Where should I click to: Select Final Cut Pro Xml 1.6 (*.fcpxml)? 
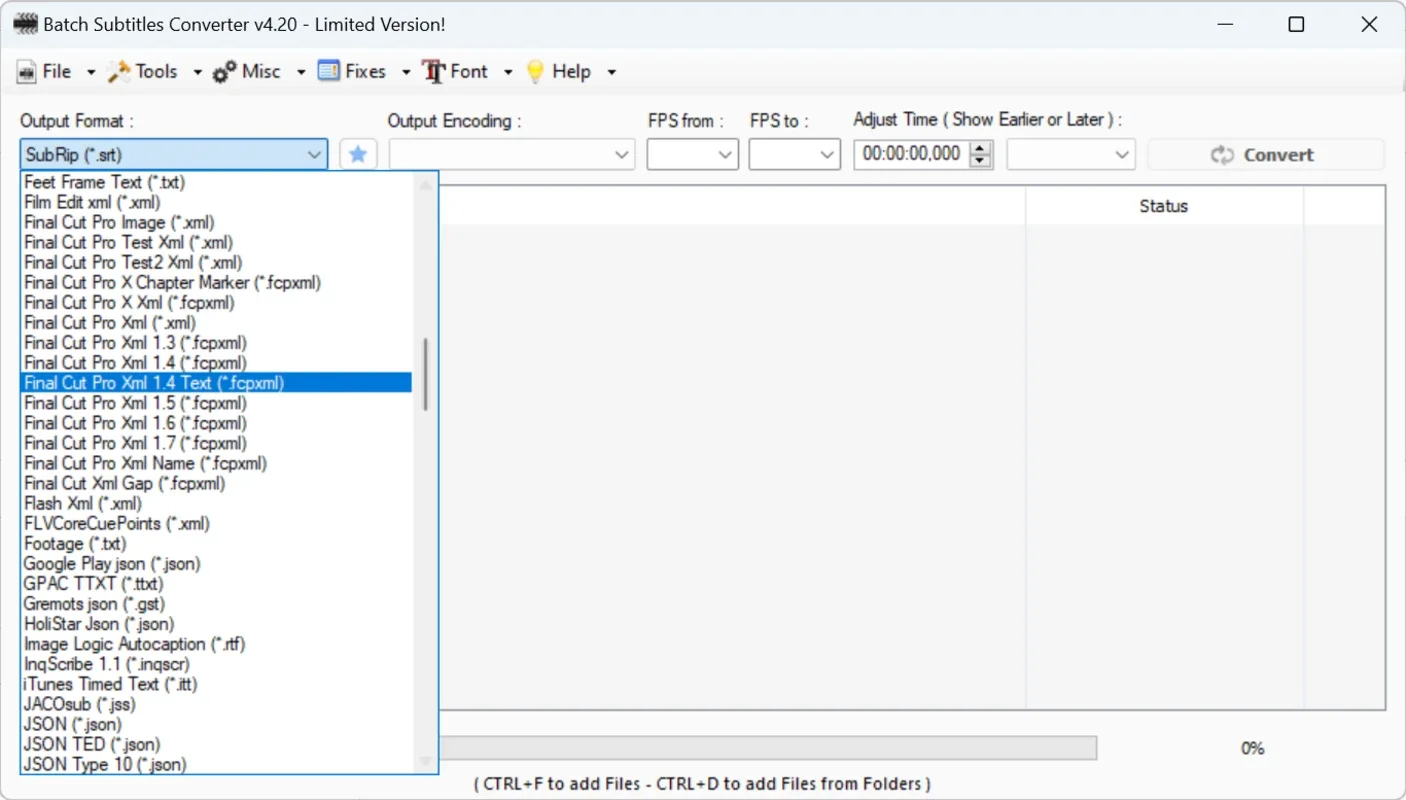point(217,423)
